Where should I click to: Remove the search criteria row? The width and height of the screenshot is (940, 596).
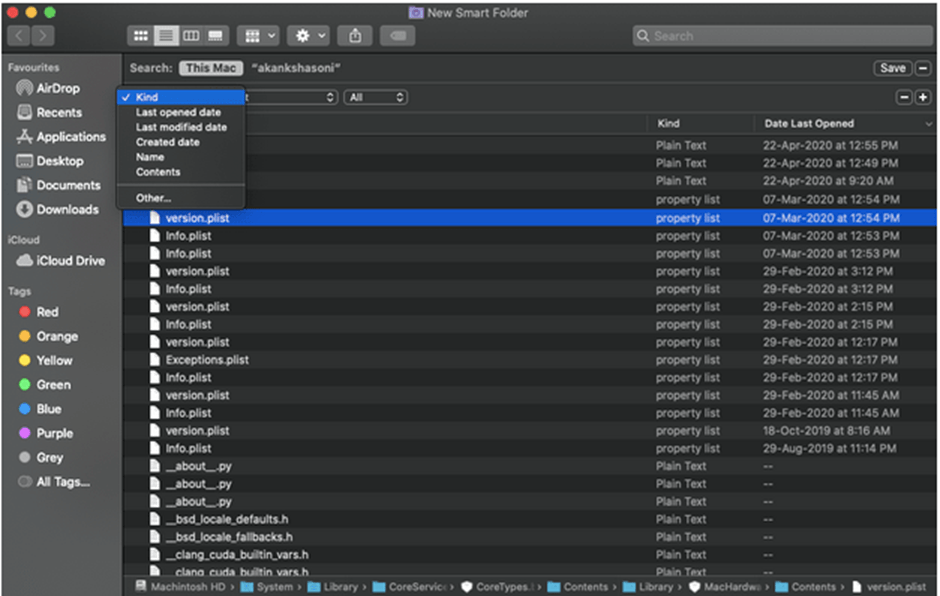[x=904, y=97]
